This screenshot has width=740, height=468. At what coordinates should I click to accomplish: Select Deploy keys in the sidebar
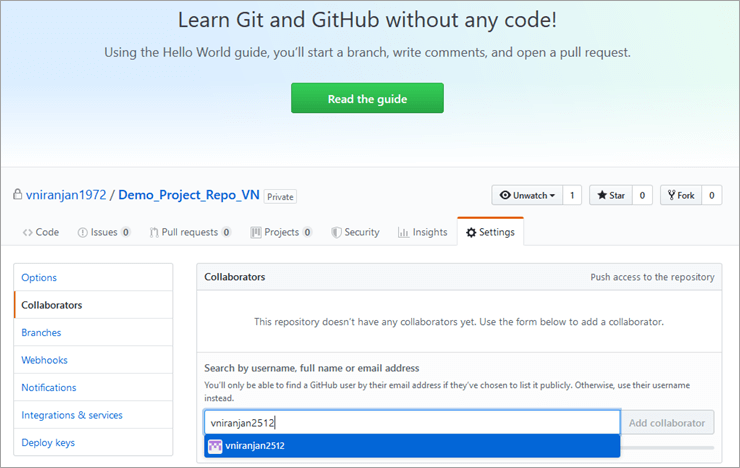tap(48, 443)
